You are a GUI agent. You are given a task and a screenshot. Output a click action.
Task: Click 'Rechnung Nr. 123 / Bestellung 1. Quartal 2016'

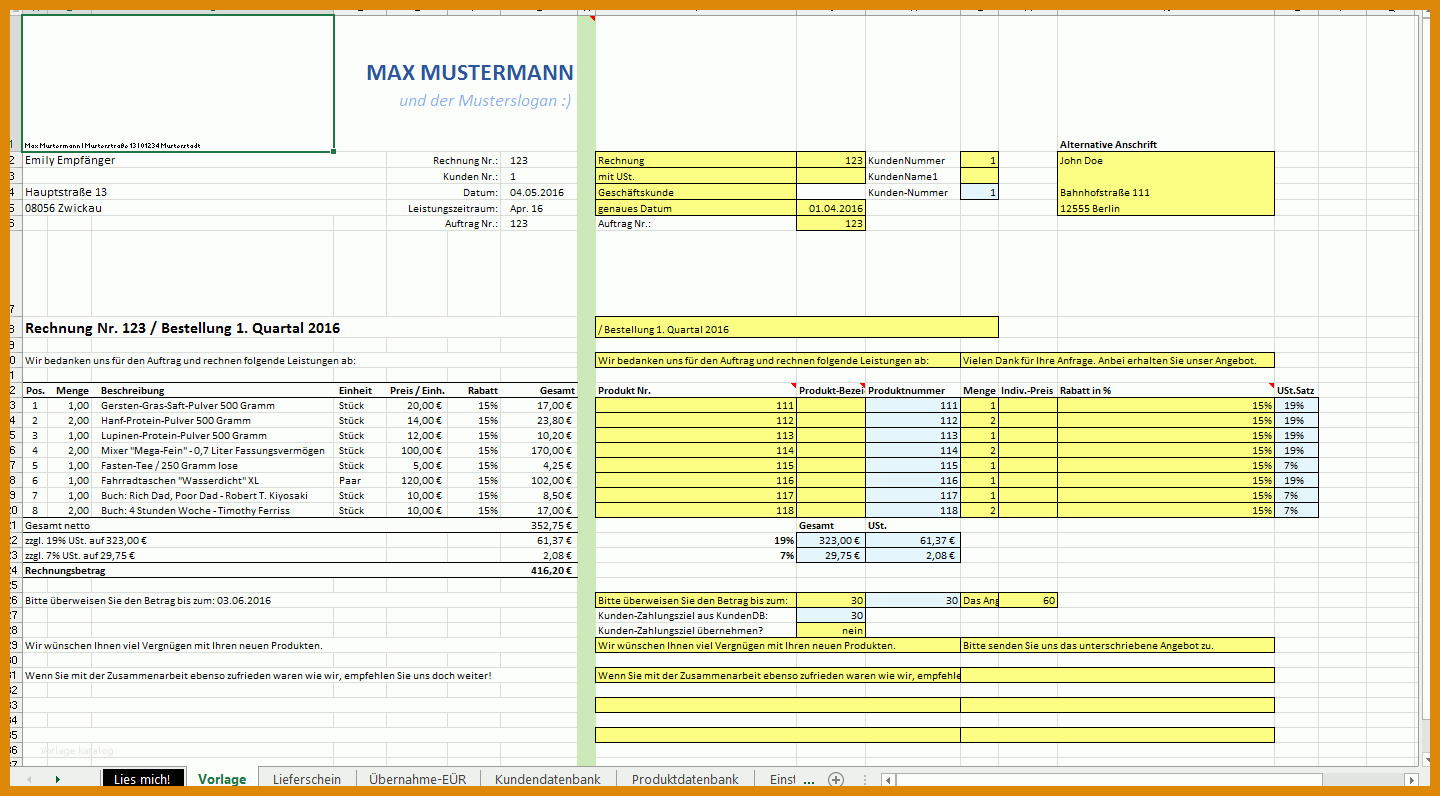point(182,328)
